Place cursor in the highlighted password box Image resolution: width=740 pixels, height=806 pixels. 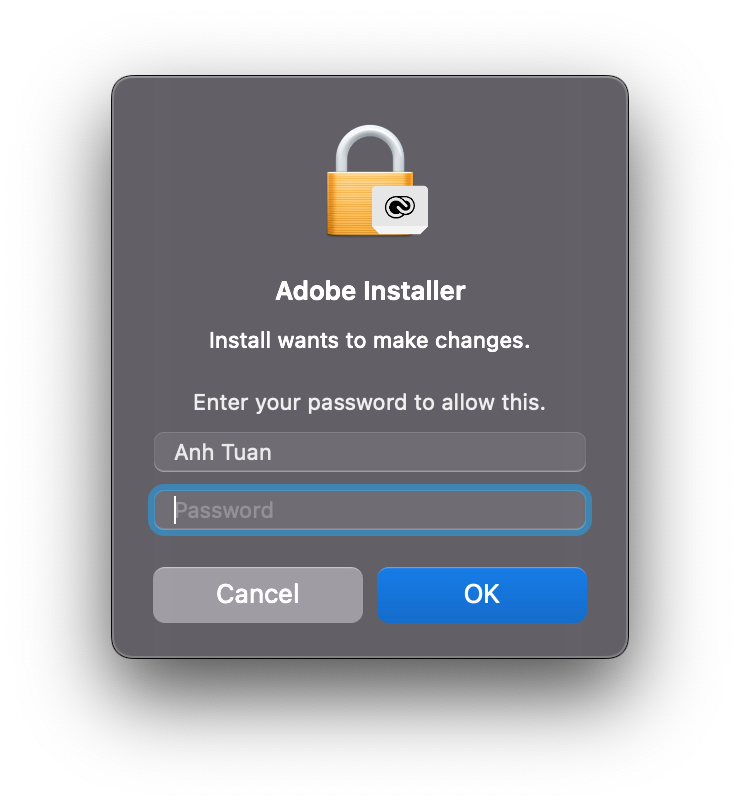point(370,510)
